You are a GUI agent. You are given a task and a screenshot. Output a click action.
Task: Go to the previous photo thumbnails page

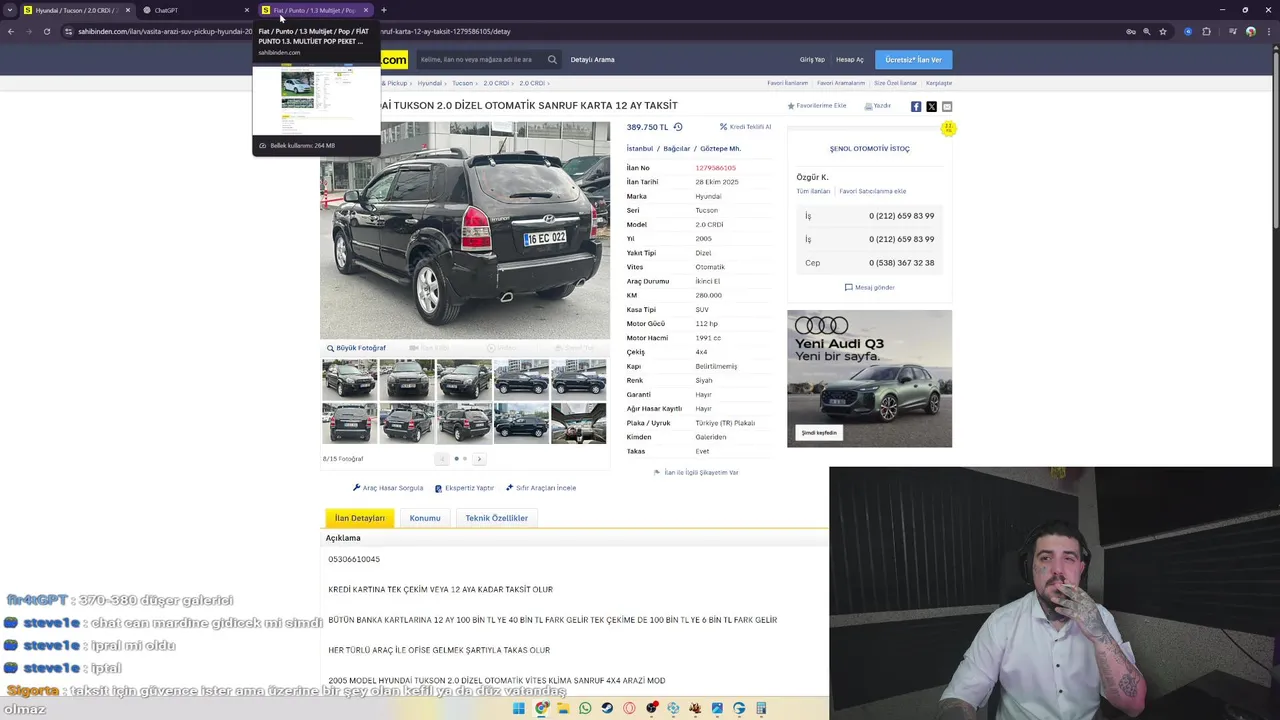point(442,459)
